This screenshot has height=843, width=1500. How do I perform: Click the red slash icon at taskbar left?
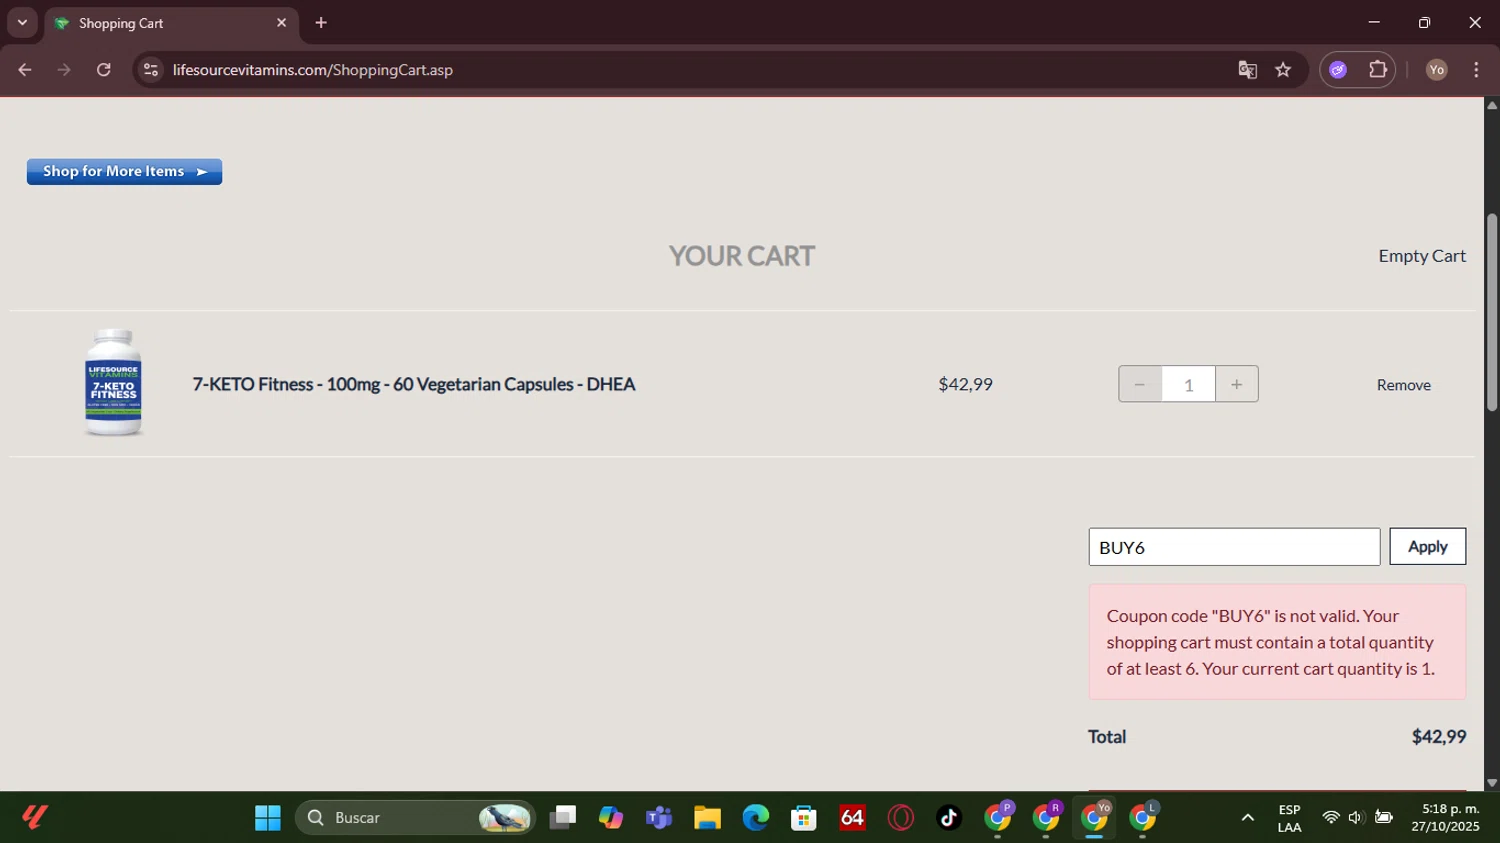coord(35,818)
